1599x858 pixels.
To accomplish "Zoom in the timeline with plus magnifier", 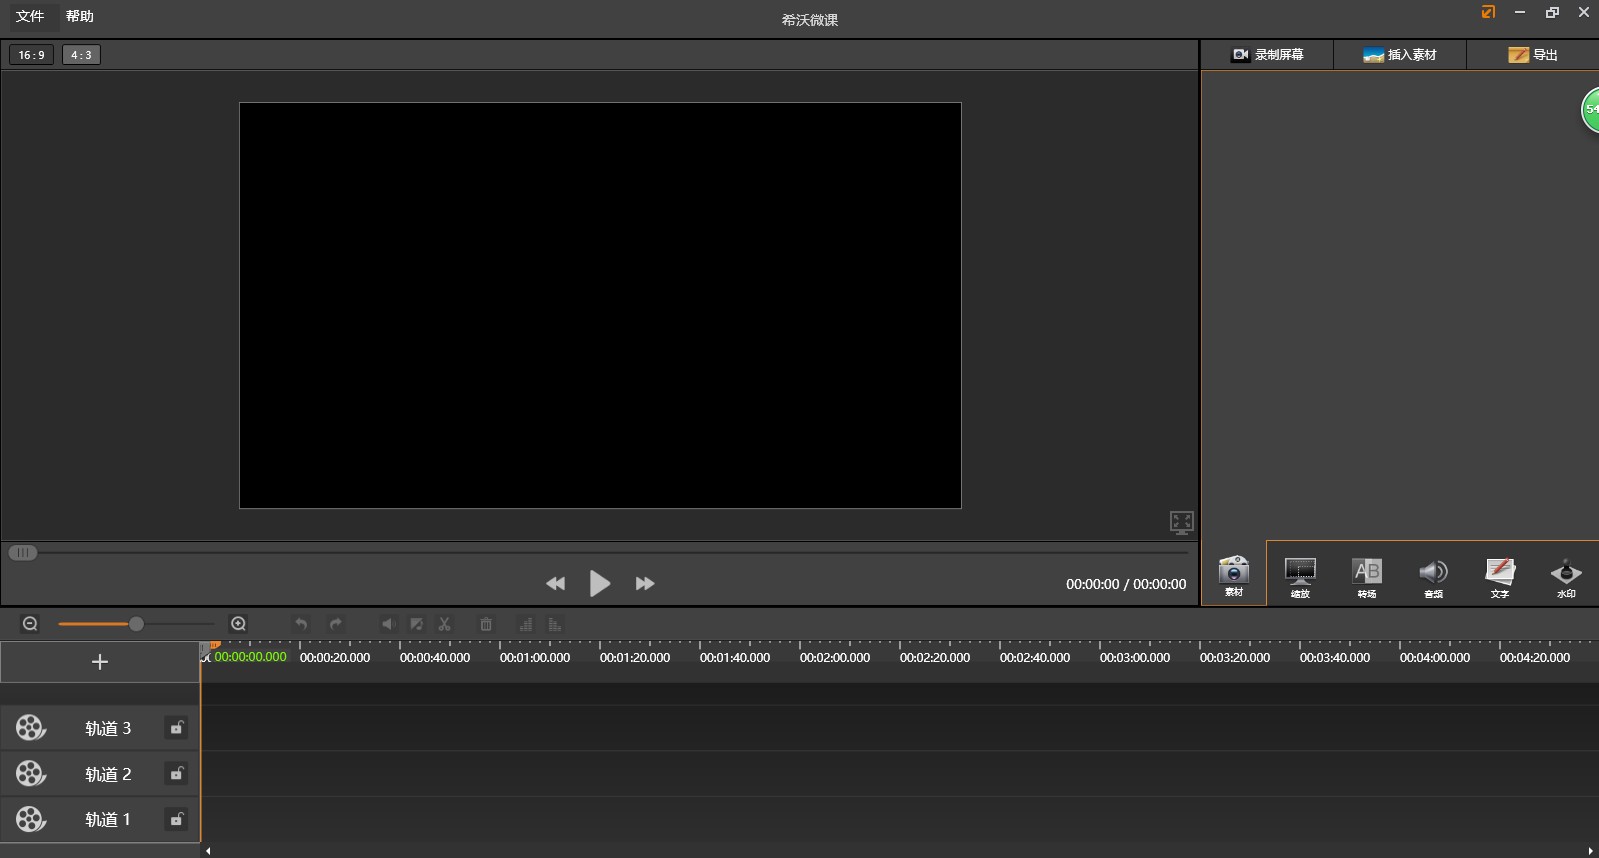I will [x=238, y=624].
